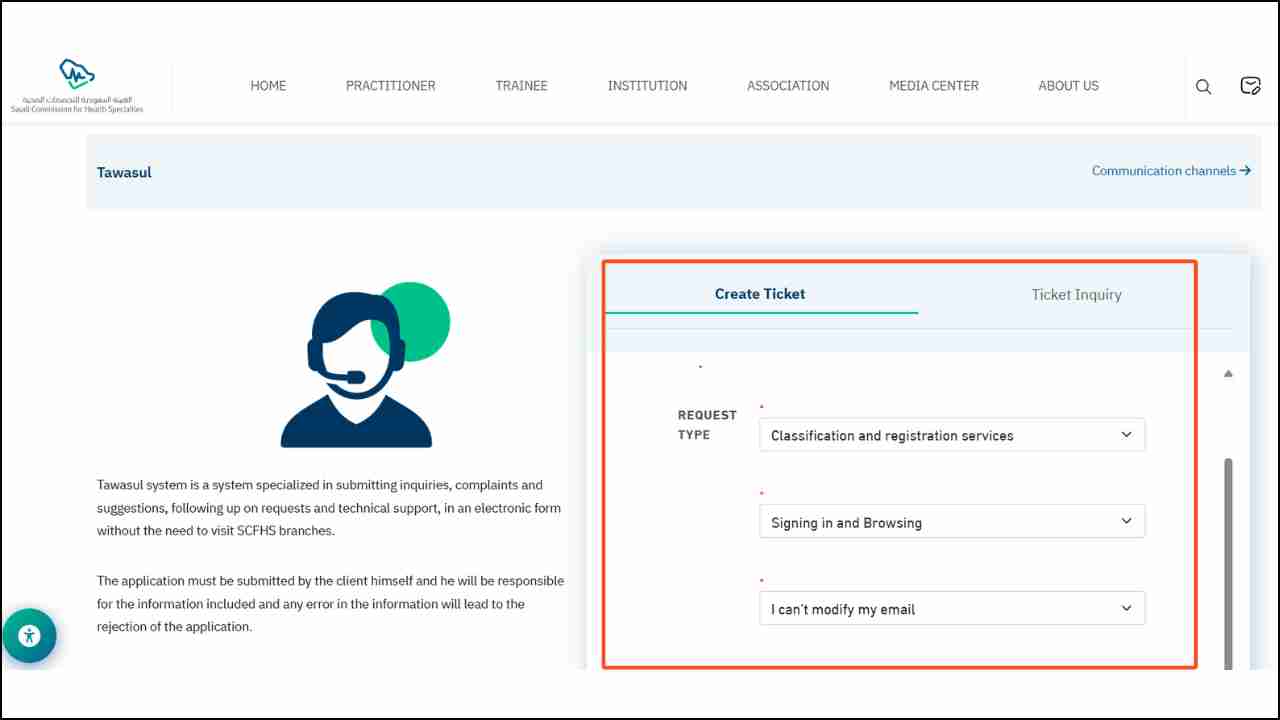Open the MEDIA CENTER menu
The height and width of the screenshot is (720, 1280).
933,86
